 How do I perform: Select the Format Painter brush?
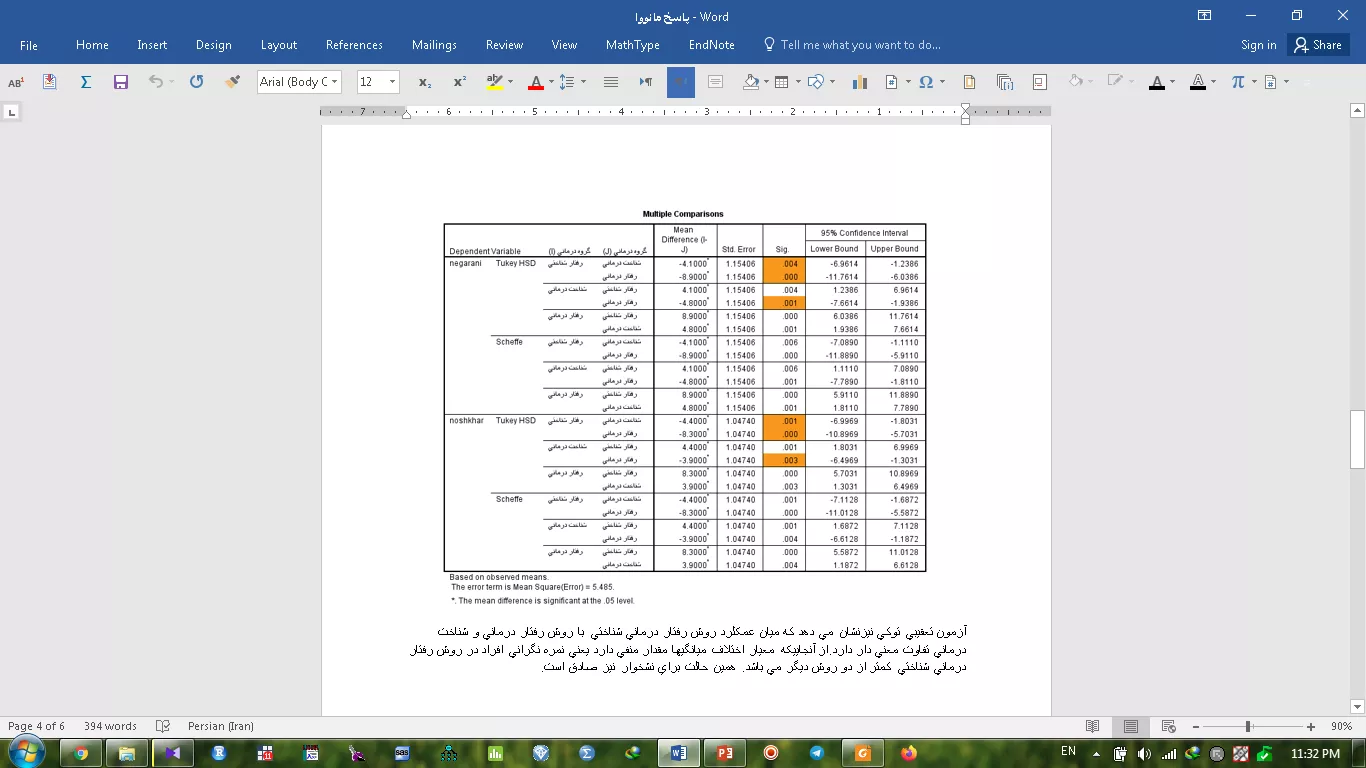coord(232,82)
